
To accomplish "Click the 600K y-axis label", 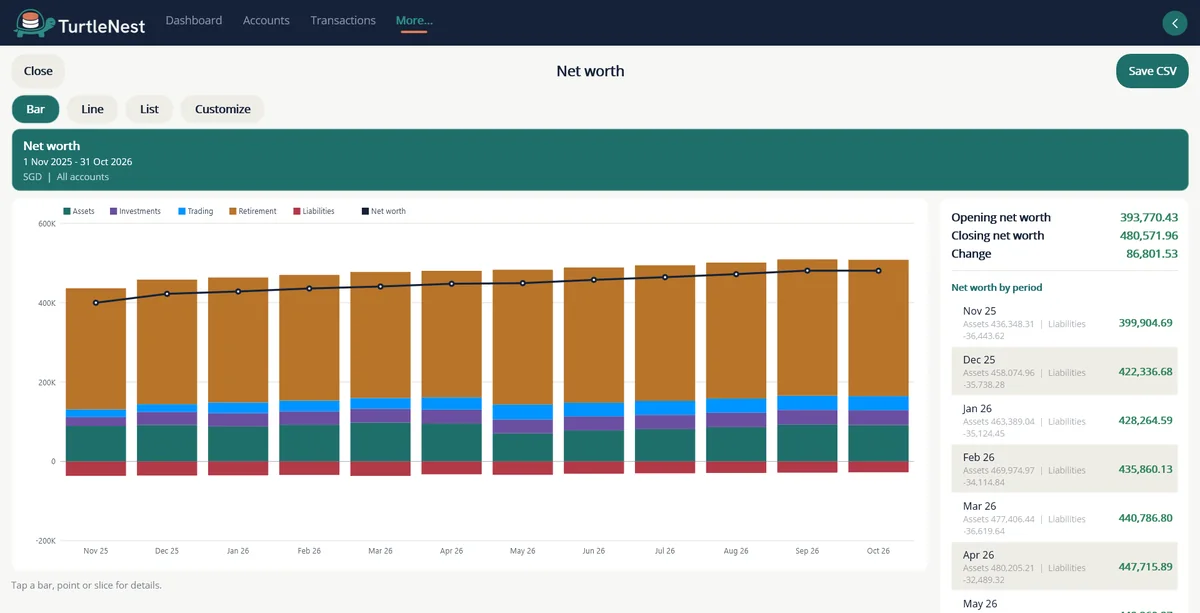I will (x=47, y=224).
